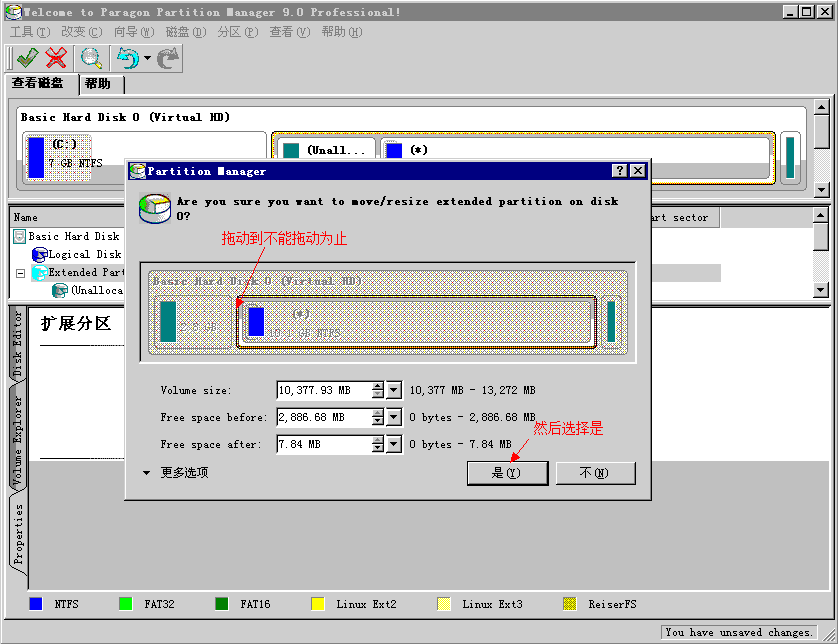838x644 pixels.
Task: Click the blue Undo arrow icon
Action: [127, 58]
